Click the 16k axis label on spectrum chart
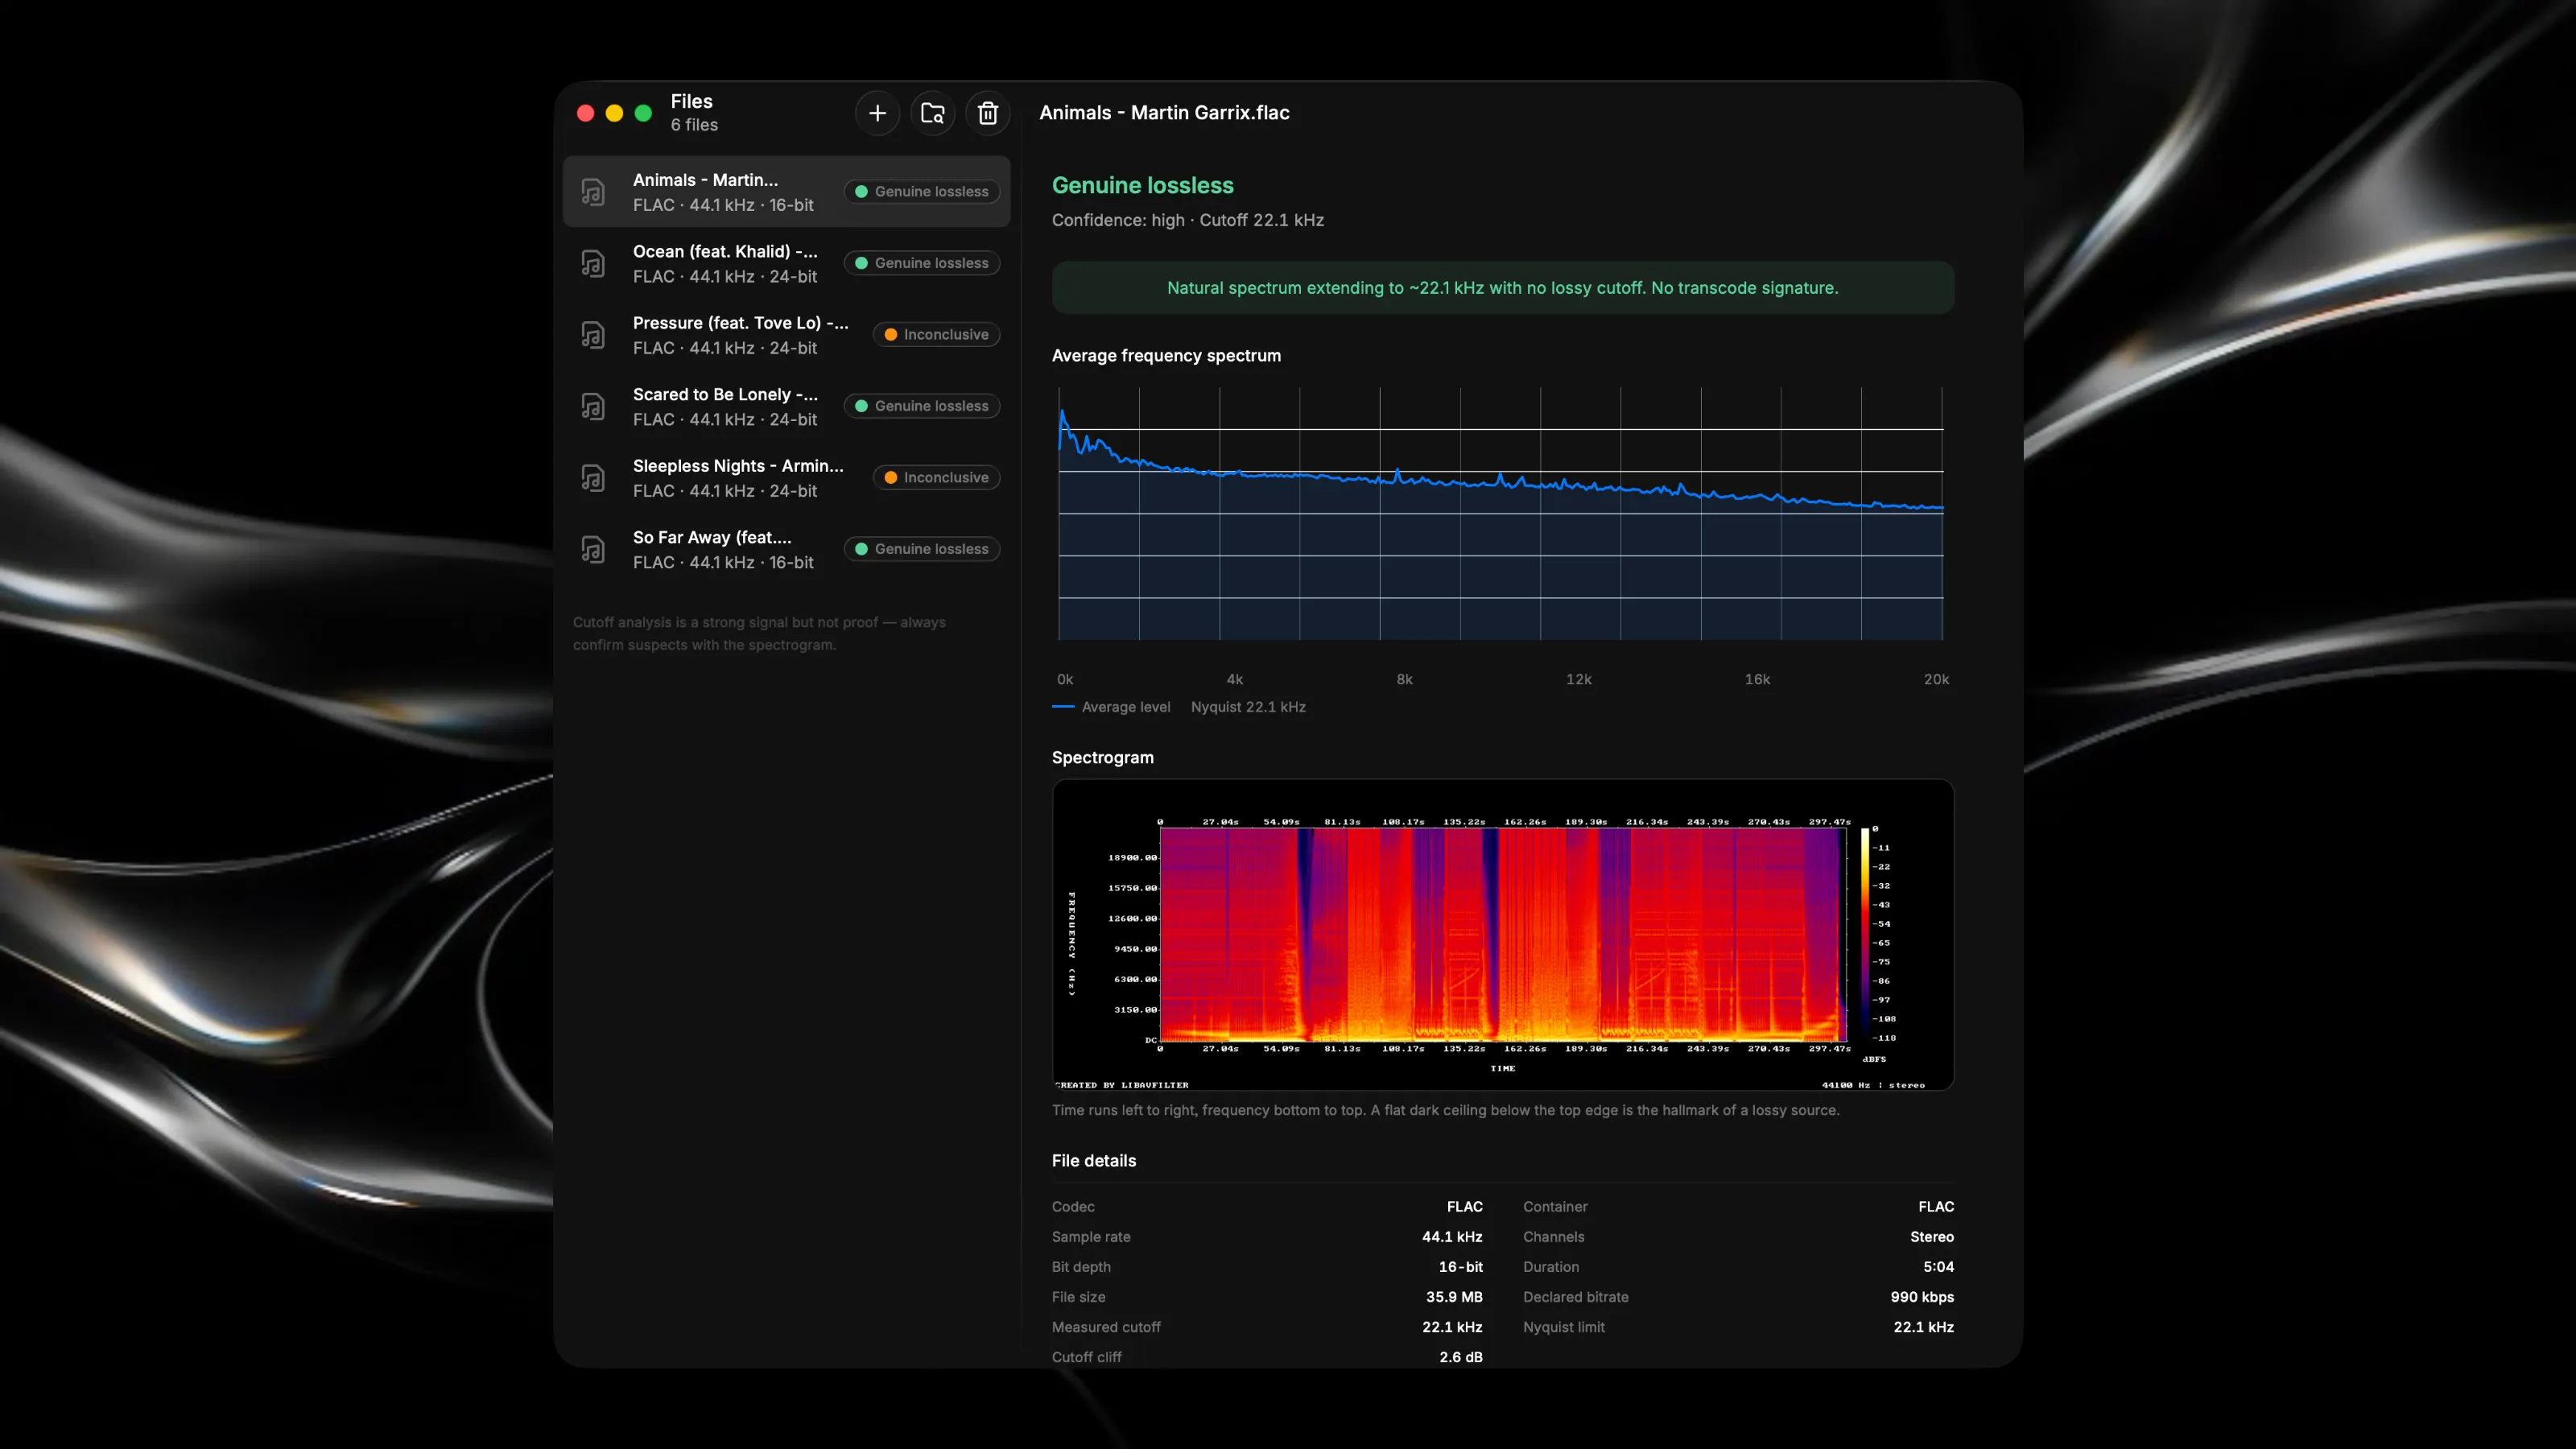 point(1757,680)
